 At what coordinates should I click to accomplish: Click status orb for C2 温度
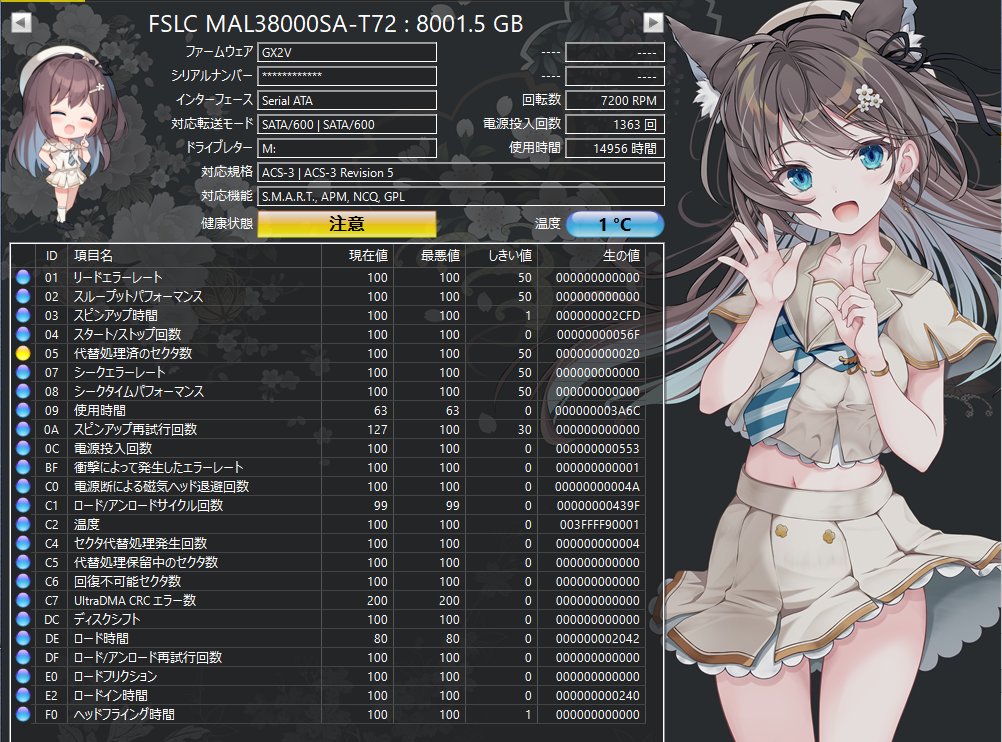[x=23, y=524]
